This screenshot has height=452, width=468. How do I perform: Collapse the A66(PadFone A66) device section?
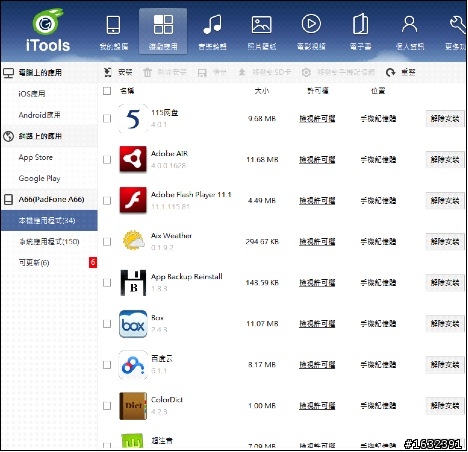click(49, 199)
